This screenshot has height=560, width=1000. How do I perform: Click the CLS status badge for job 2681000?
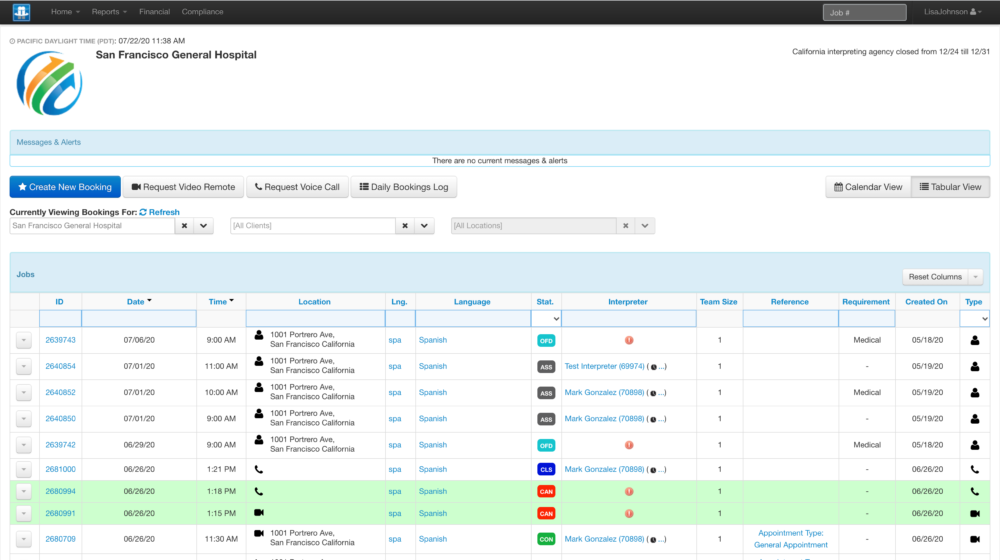[546, 469]
